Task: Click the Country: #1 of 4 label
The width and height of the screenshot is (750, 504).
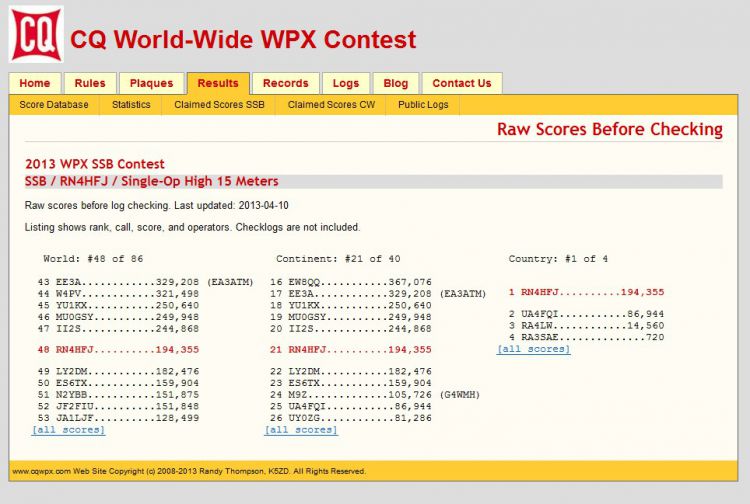Action: tap(558, 259)
